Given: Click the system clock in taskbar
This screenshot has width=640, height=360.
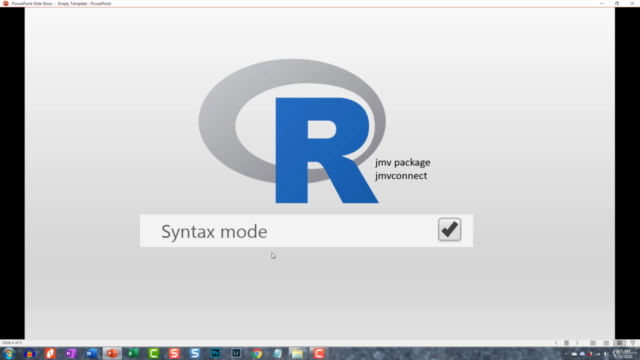Looking at the screenshot, I should [x=623, y=354].
